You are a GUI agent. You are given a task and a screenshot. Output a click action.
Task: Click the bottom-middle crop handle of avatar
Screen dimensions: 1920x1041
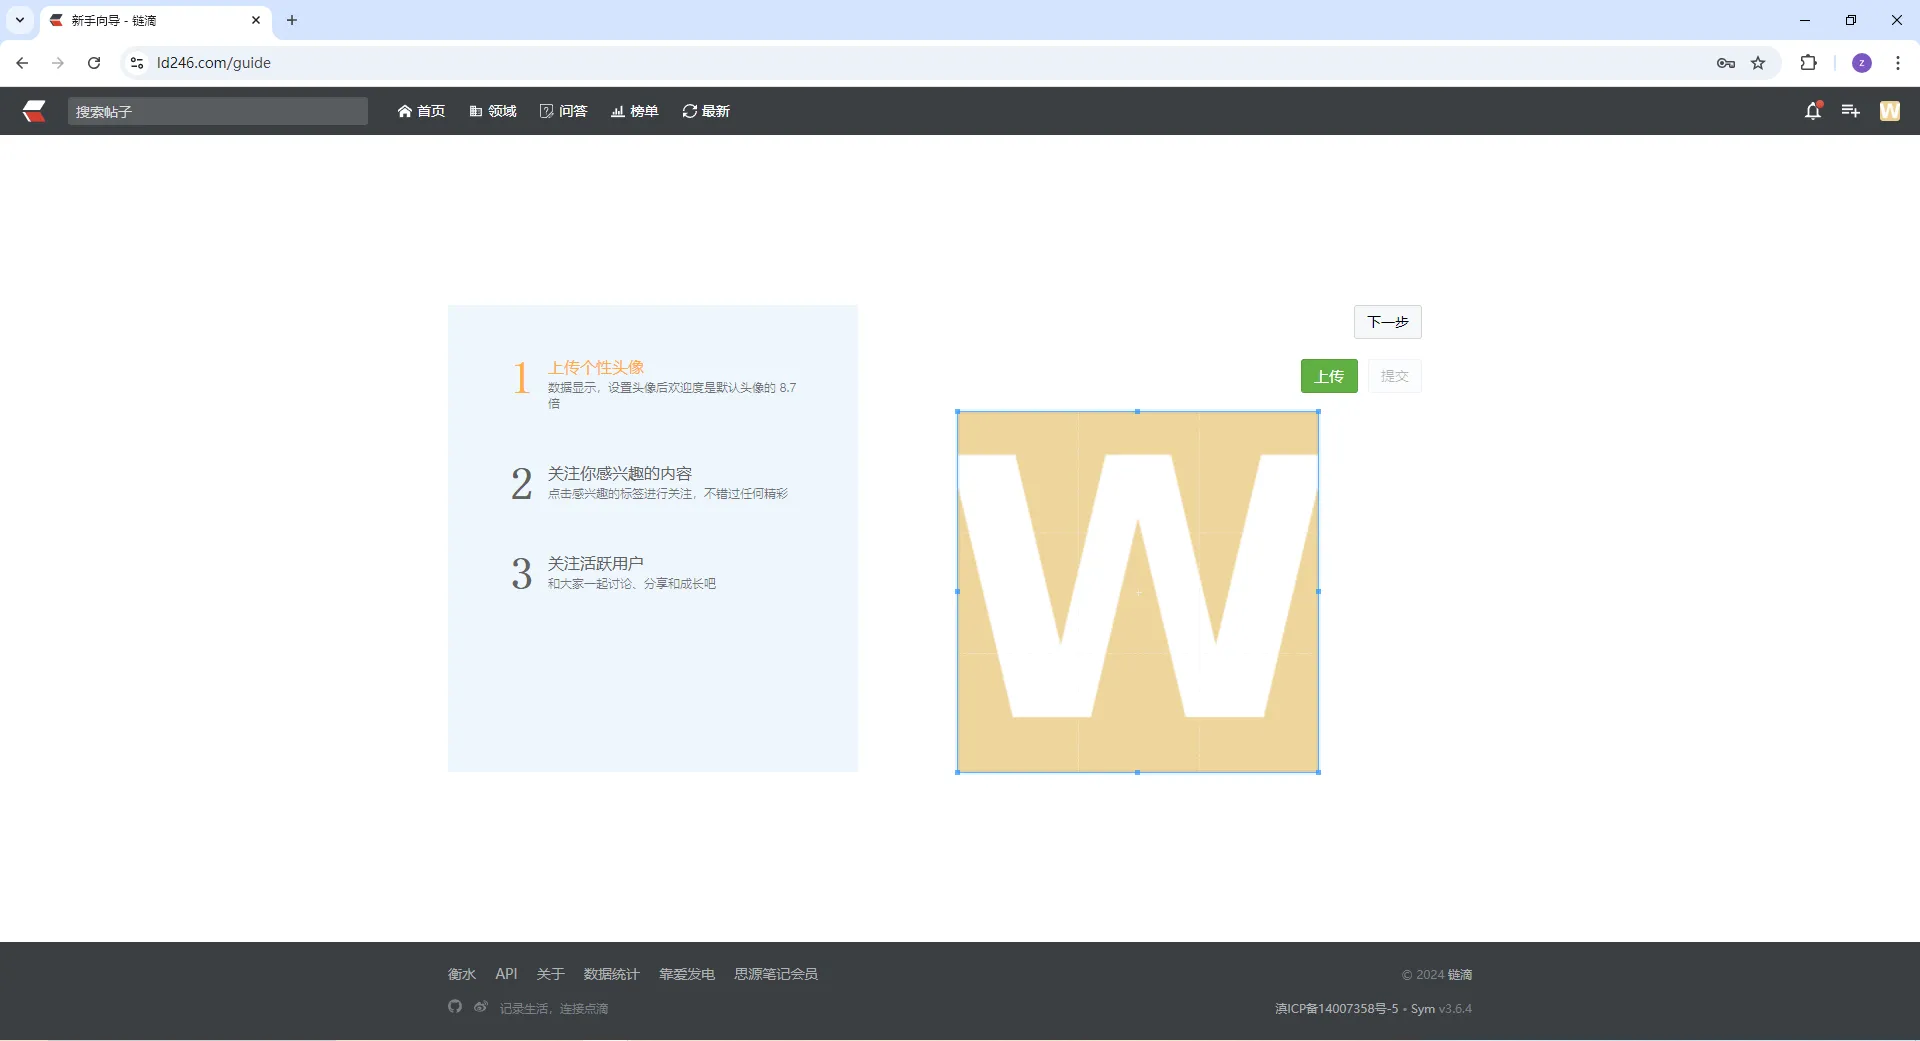(1138, 772)
